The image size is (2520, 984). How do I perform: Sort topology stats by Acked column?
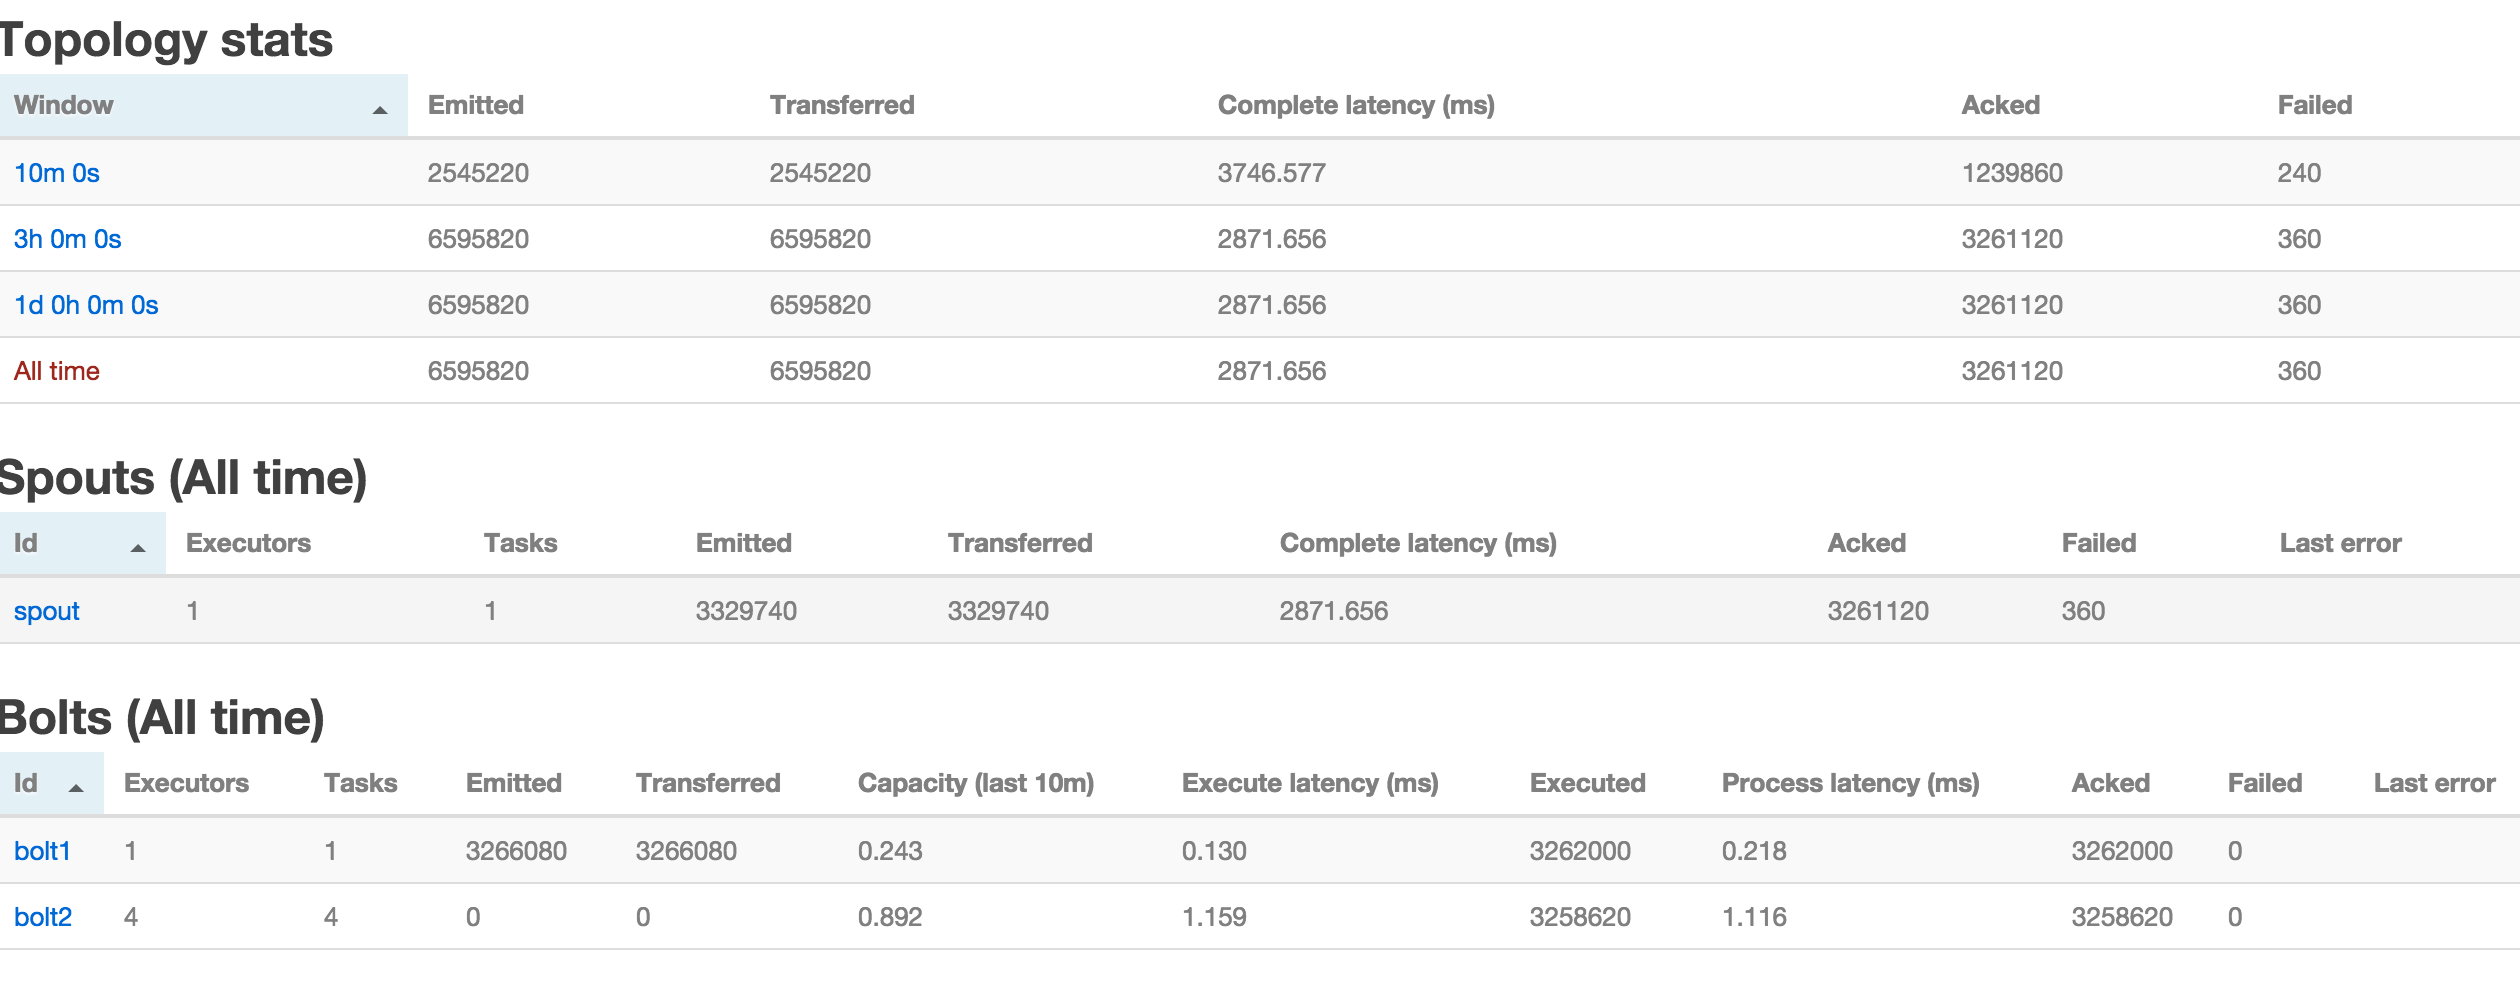coord(2000,105)
